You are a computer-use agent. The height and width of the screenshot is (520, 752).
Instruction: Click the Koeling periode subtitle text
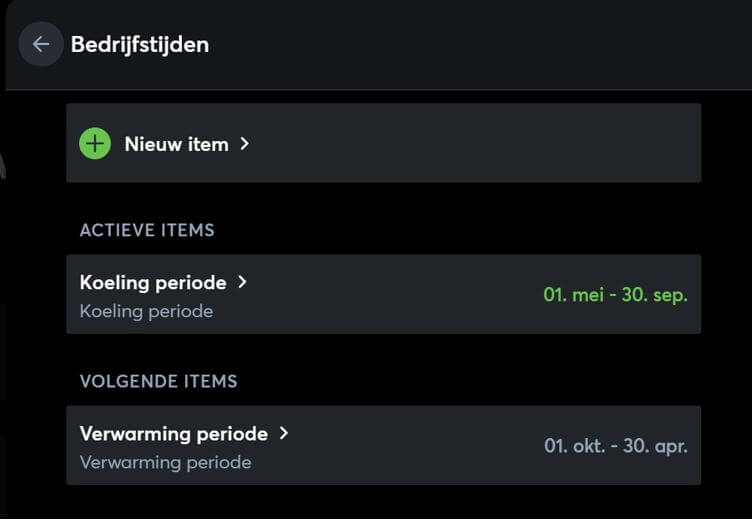click(146, 311)
